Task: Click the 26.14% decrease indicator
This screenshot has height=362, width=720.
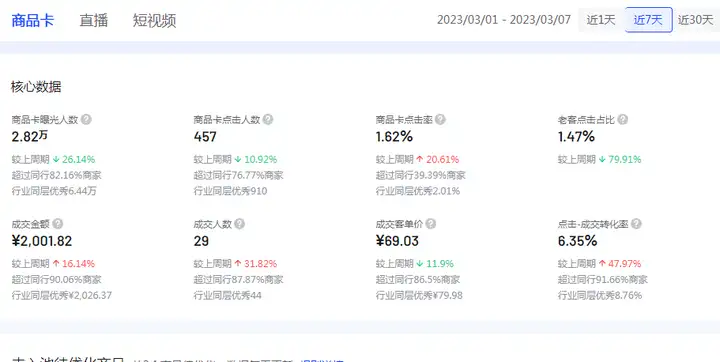Action: (73, 160)
